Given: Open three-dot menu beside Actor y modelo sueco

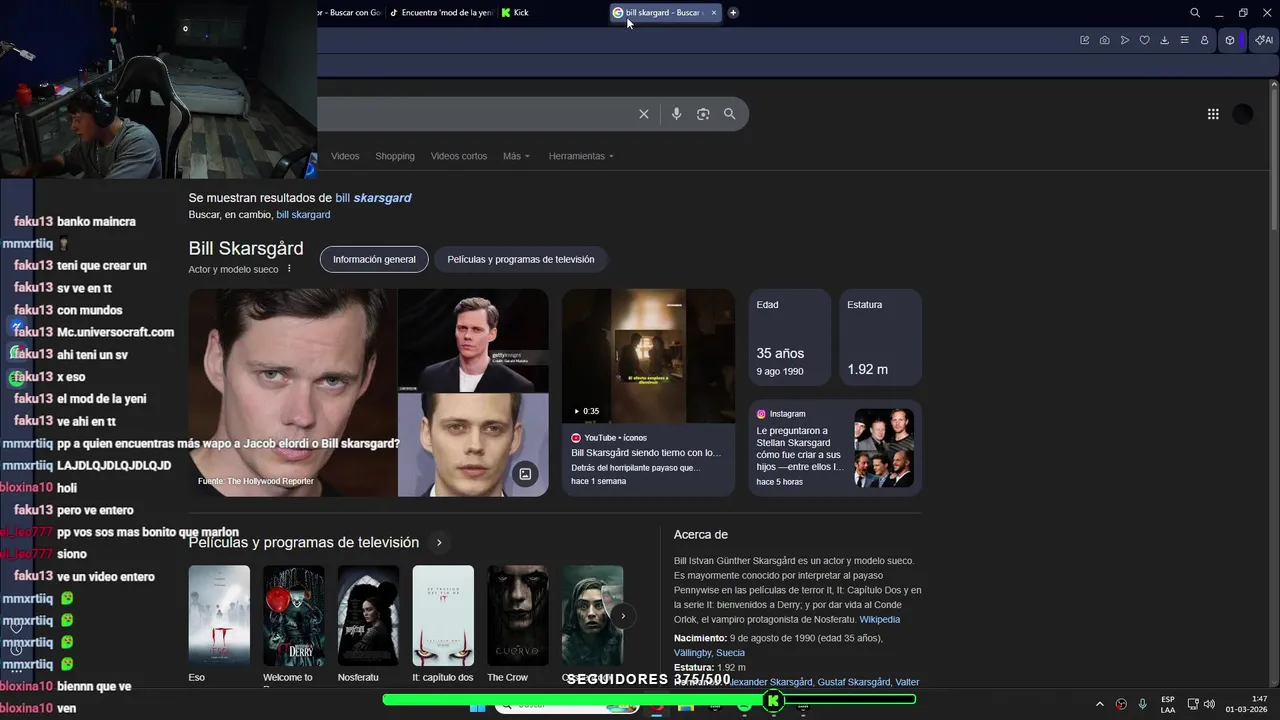Looking at the screenshot, I should (x=289, y=269).
